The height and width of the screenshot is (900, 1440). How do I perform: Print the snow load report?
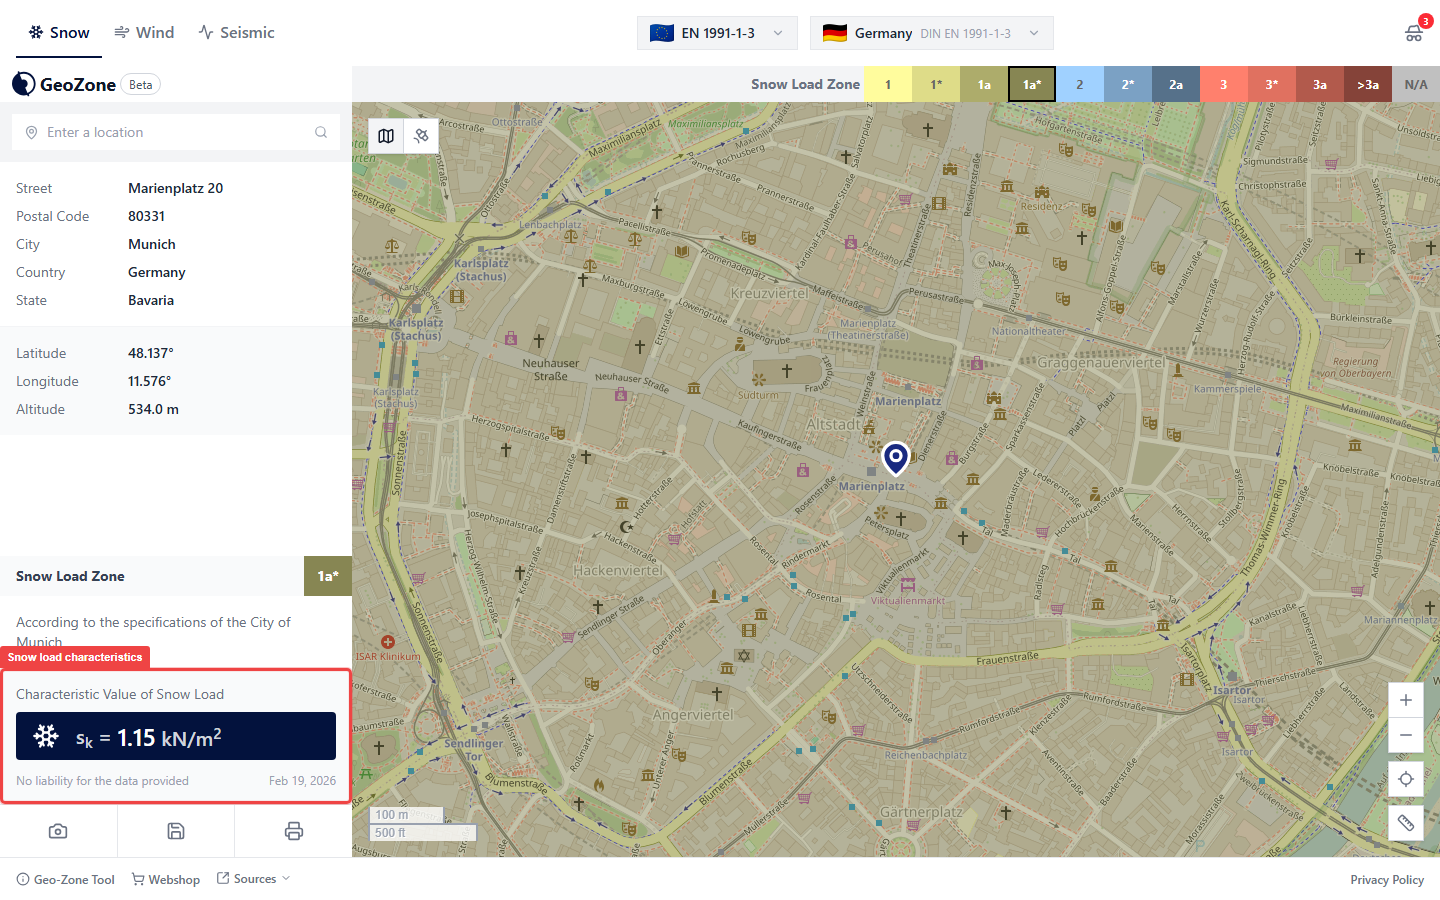coord(293,831)
